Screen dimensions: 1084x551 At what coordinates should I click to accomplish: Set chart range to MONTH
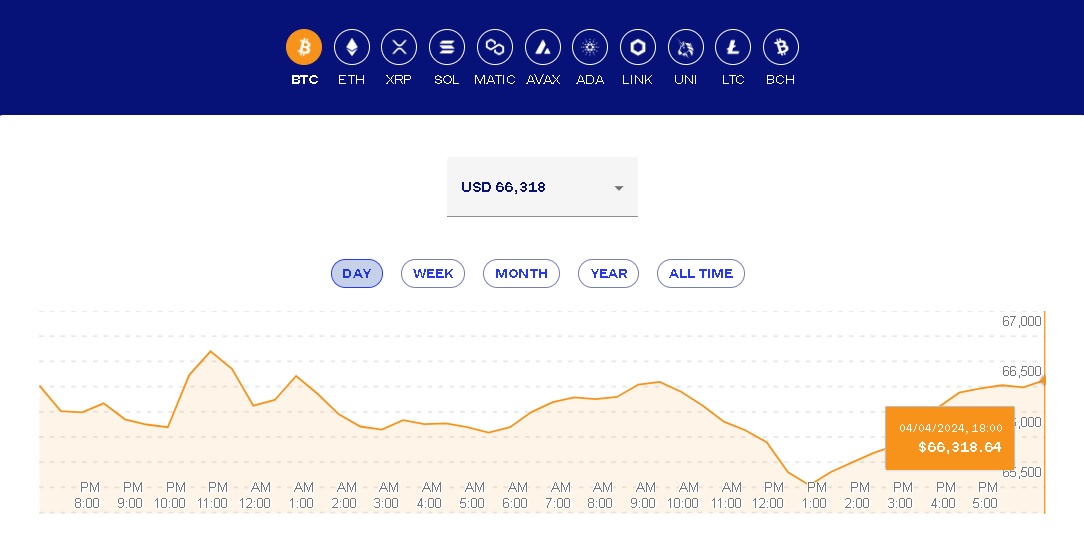pos(521,273)
